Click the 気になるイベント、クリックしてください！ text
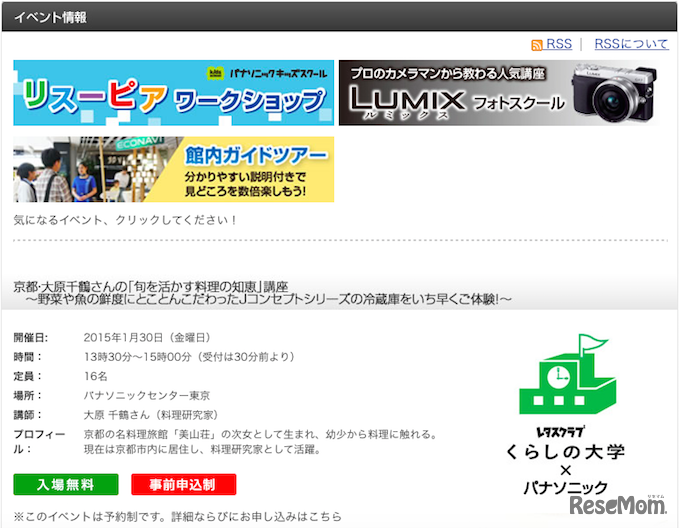 [x=125, y=220]
